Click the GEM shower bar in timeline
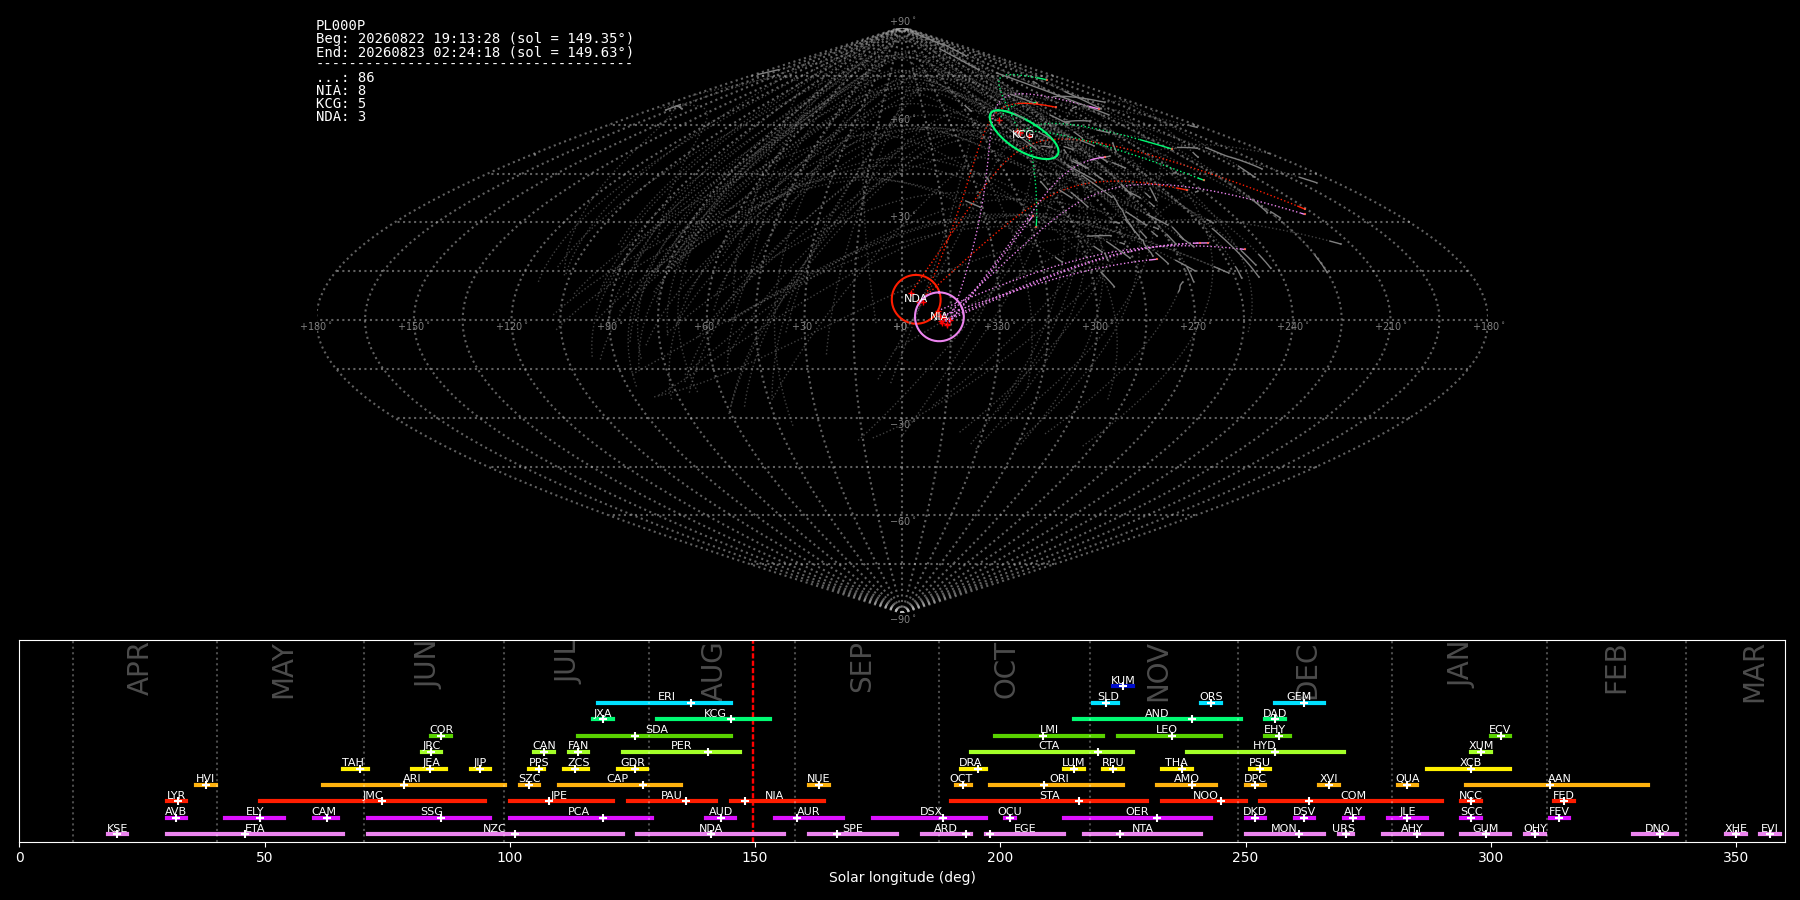The image size is (1800, 900). point(1299,703)
